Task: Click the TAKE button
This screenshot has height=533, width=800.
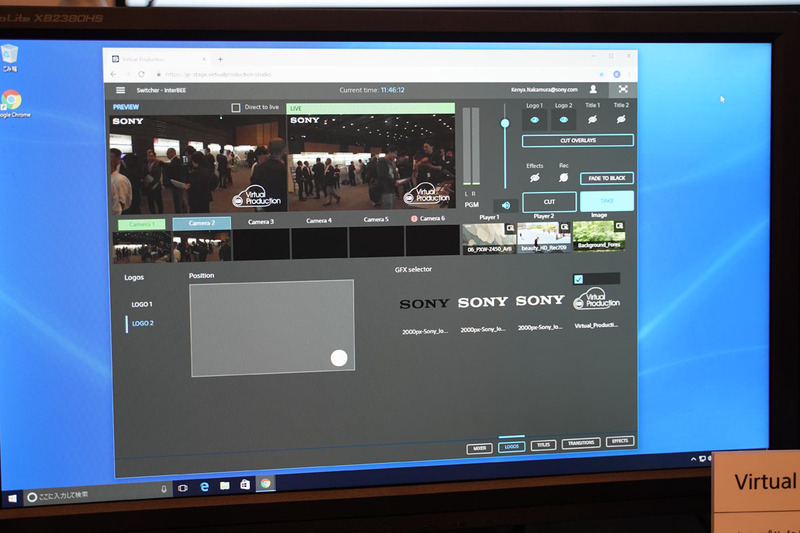Action: pyautogui.click(x=607, y=201)
